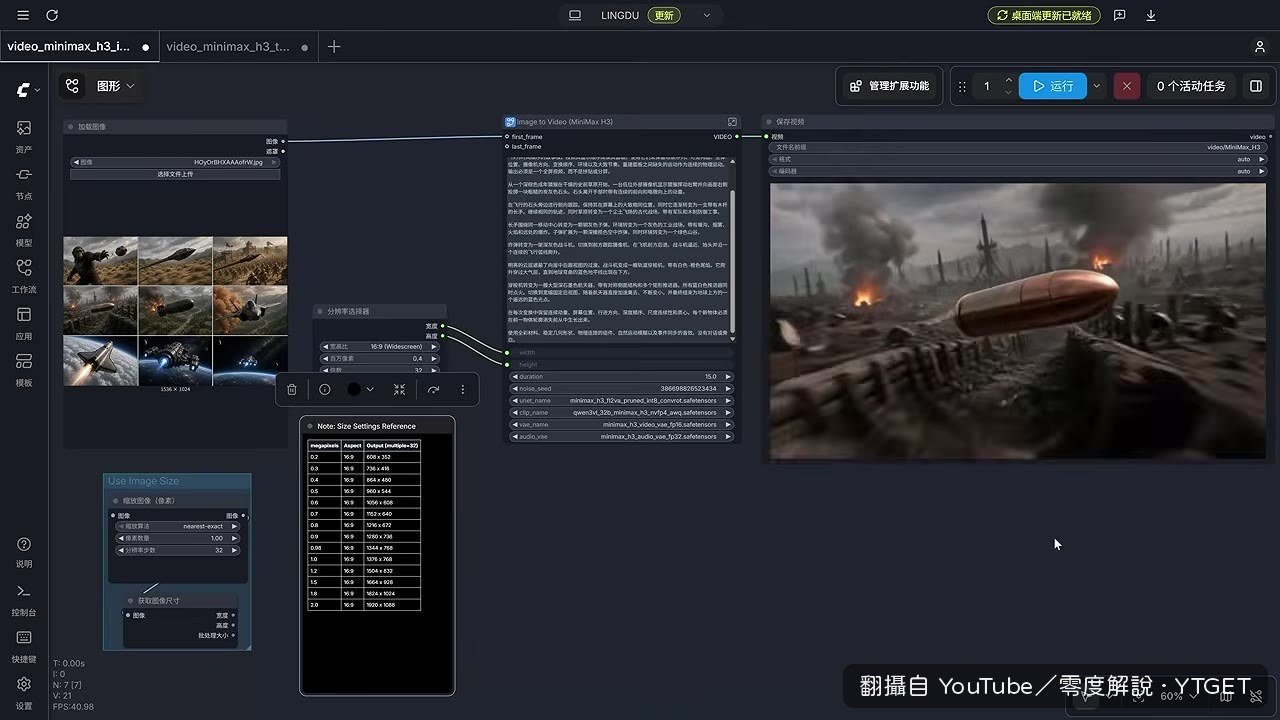Click the refresh icon in top bar
This screenshot has width=1280, height=720.
coord(52,15)
